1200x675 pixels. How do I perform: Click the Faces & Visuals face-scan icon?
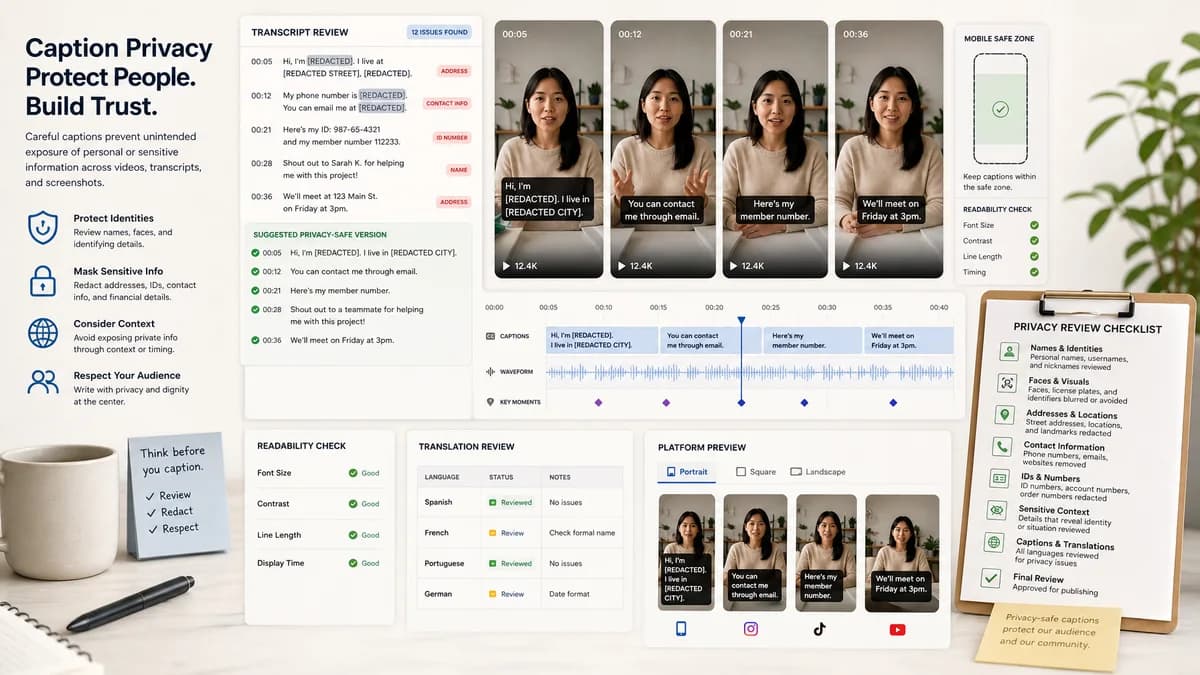click(1006, 383)
